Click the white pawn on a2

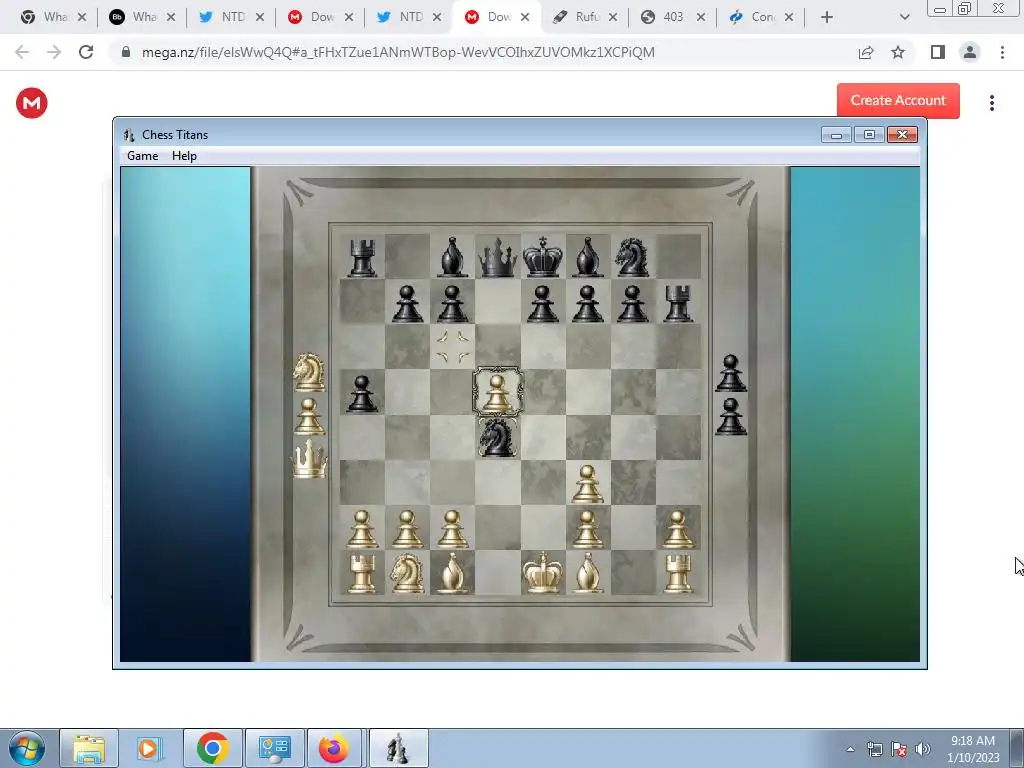click(362, 529)
